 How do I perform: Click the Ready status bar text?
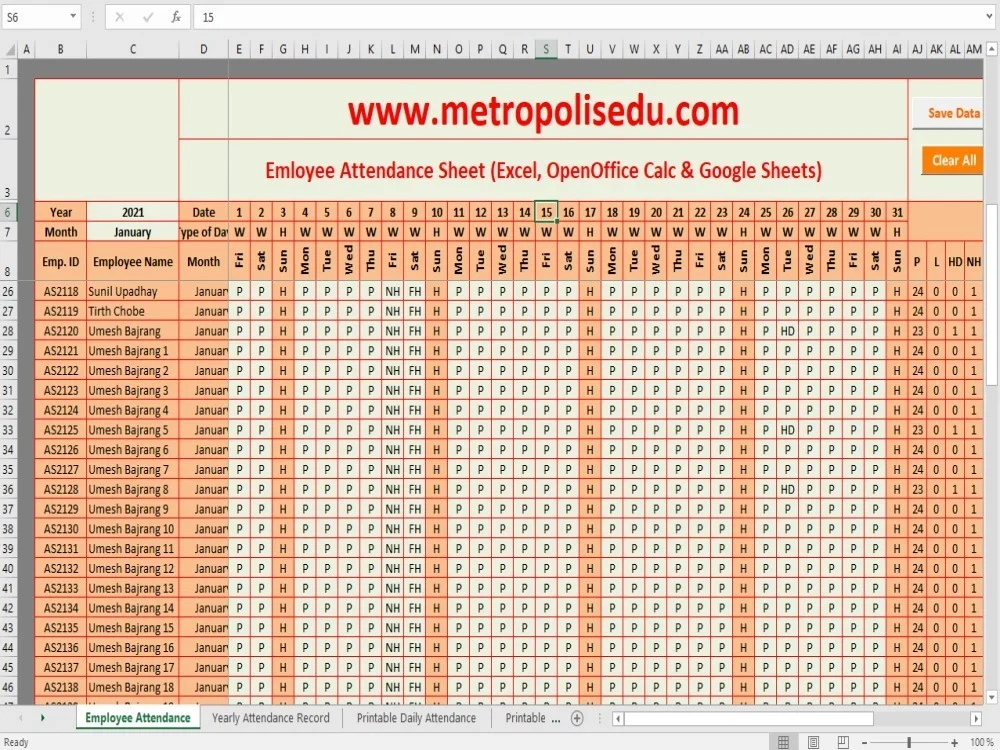click(16, 742)
